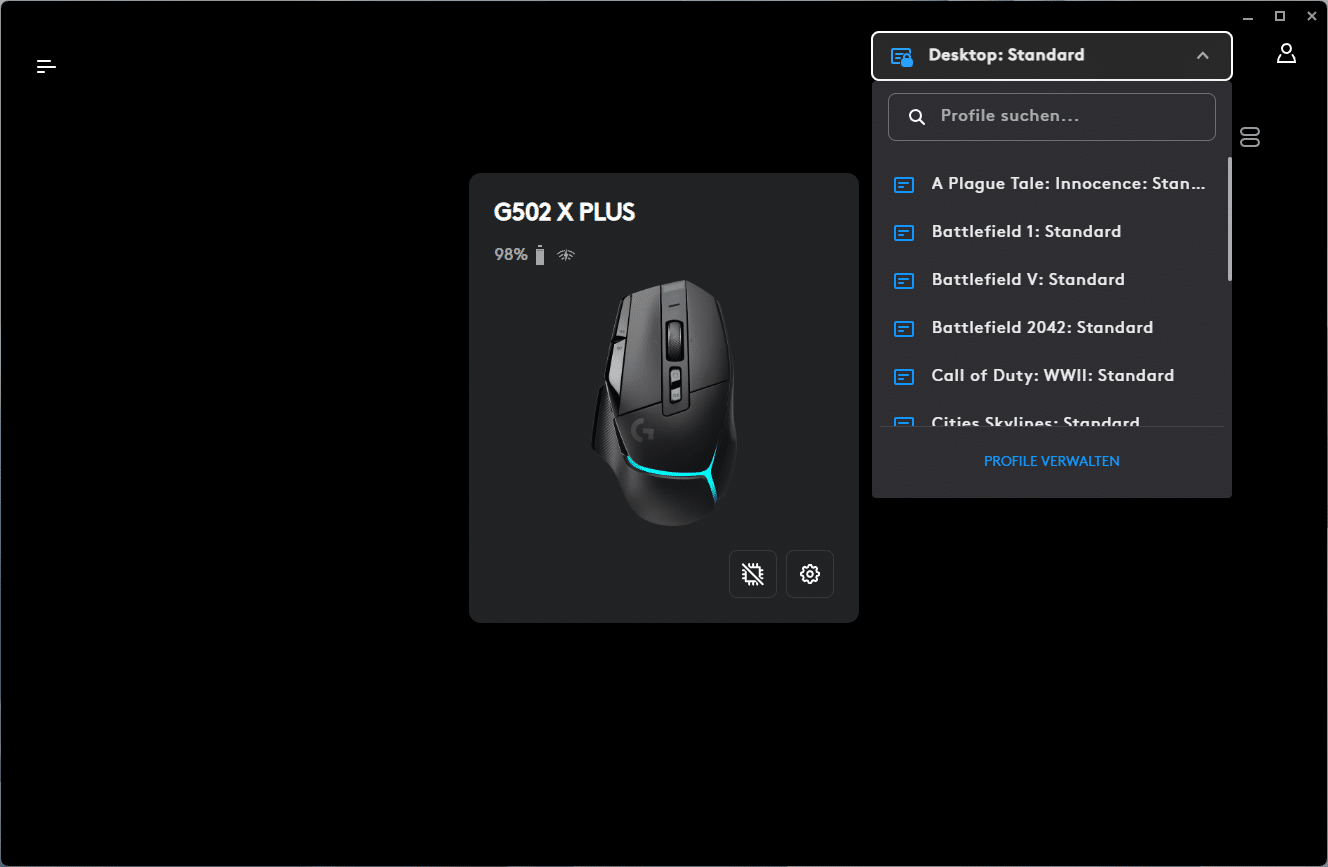Switch to Battlefield 2042: Standard profile
Viewport: 1328px width, 867px height.
tap(1049, 328)
